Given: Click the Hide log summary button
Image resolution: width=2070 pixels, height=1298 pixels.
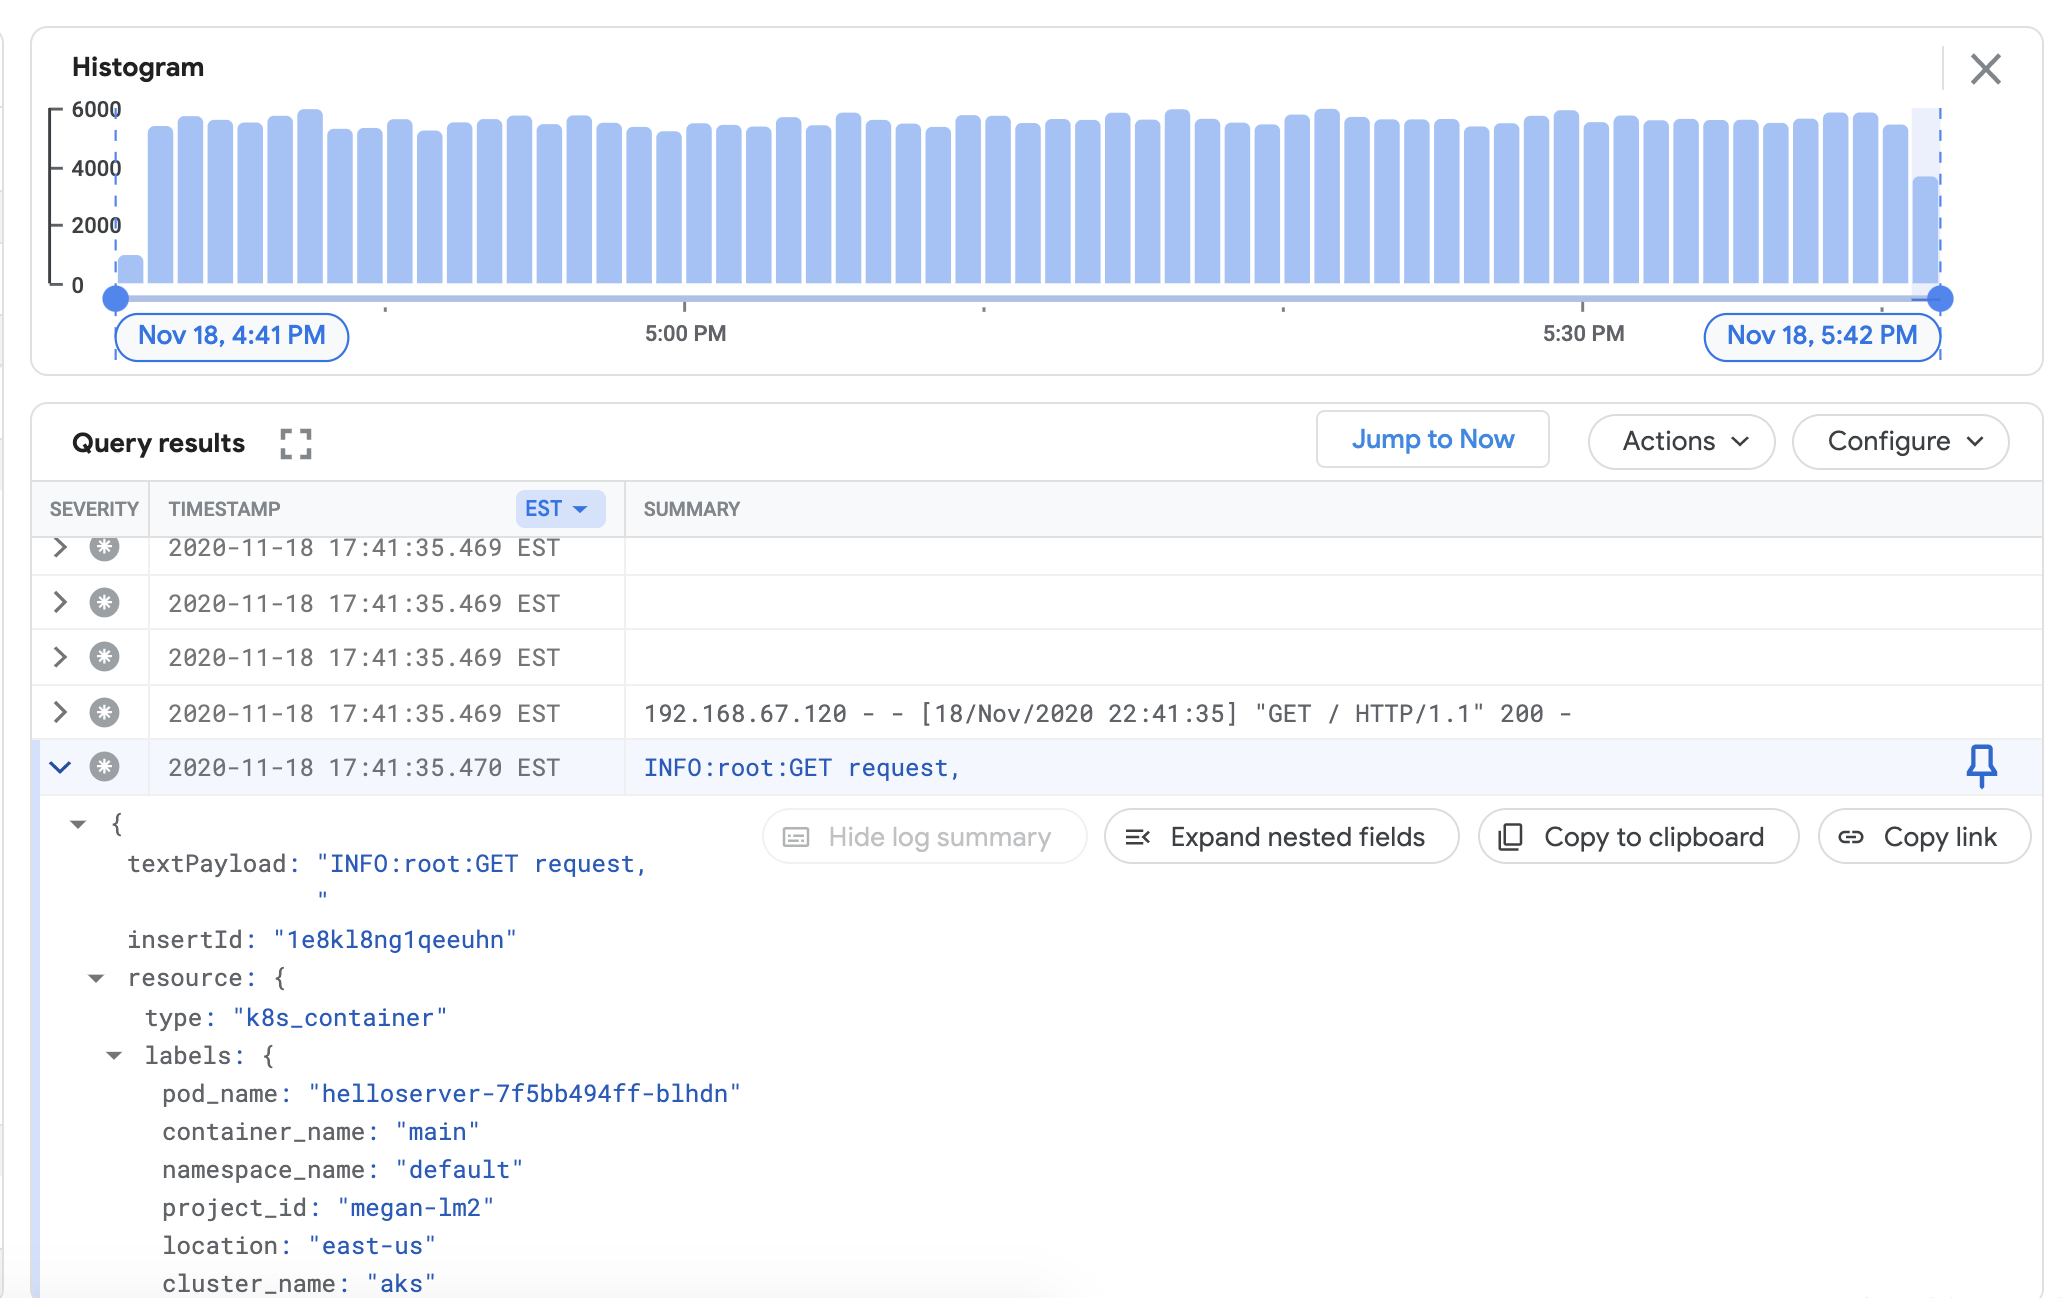Looking at the screenshot, I should (x=924, y=834).
